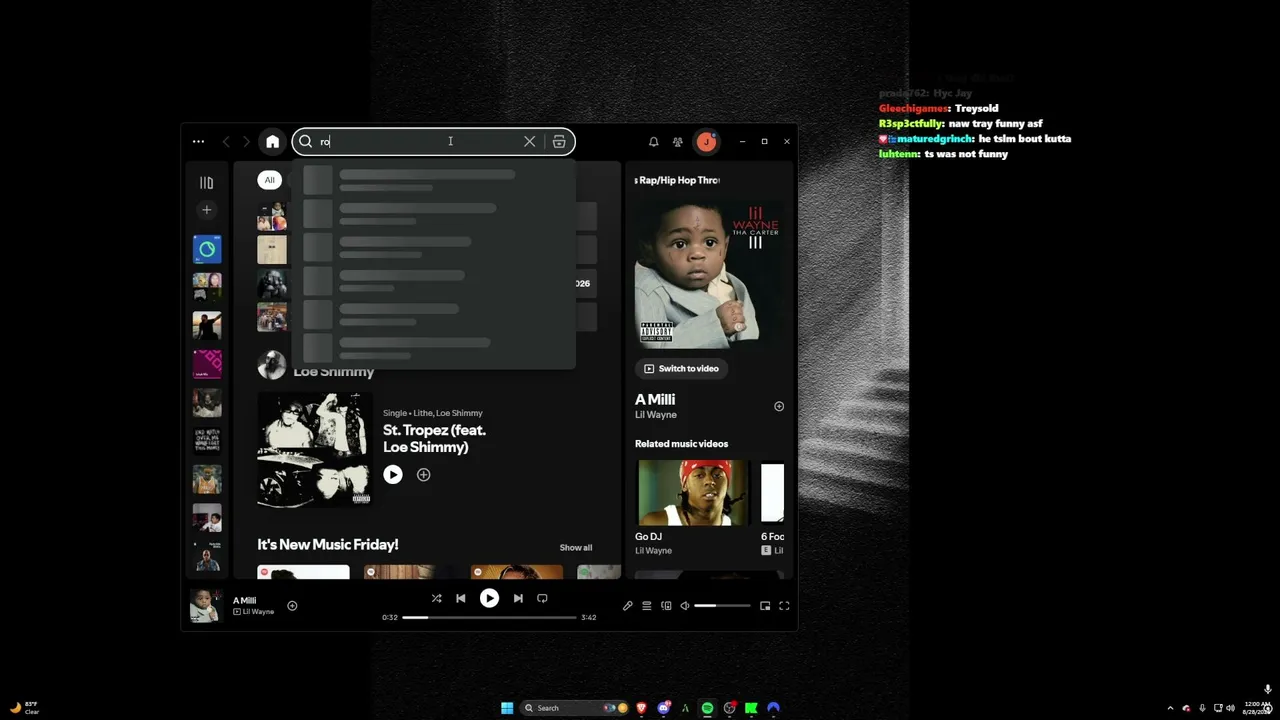Open Connect to a device

point(666,606)
